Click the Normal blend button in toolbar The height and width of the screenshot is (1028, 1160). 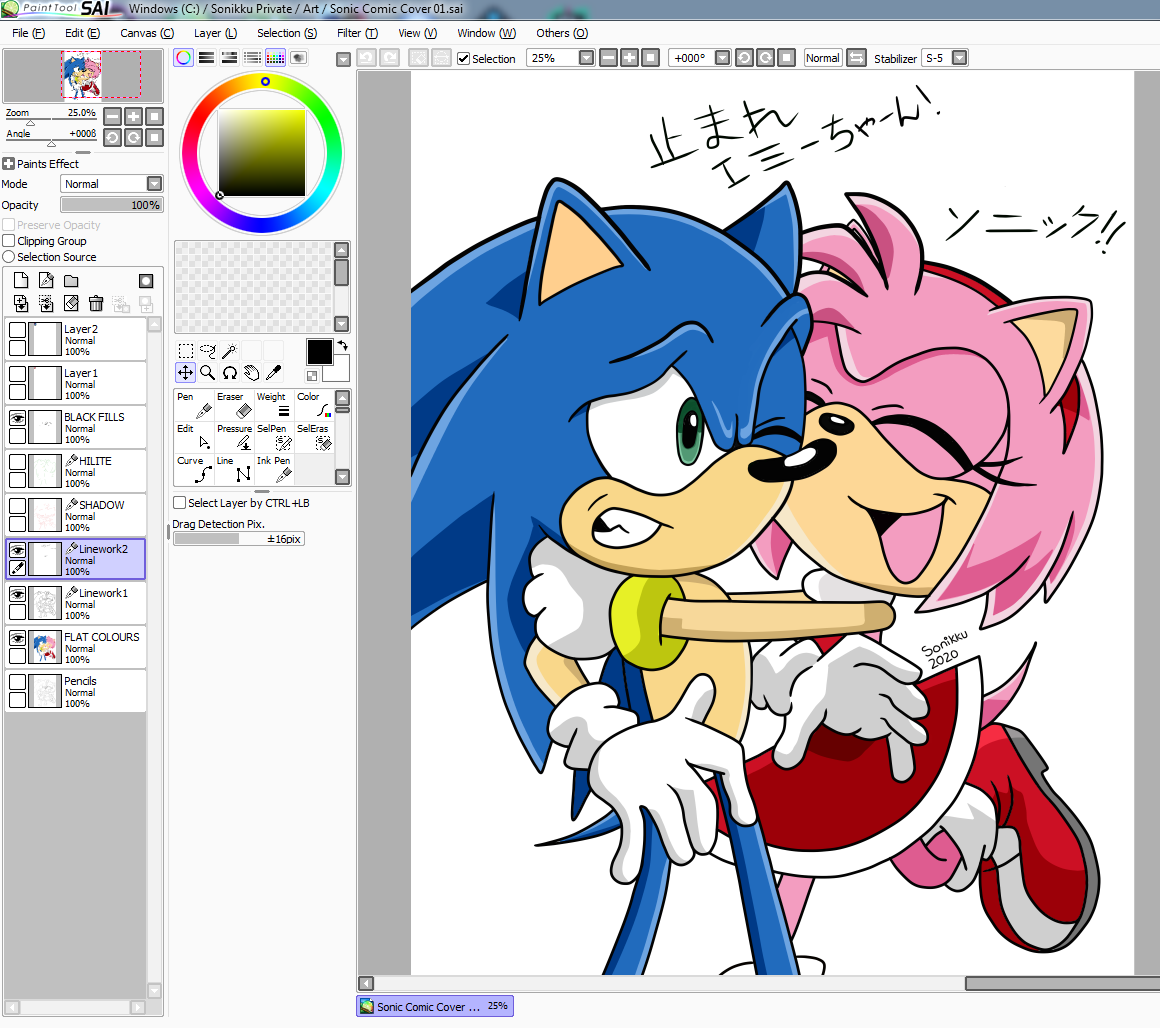pyautogui.click(x=823, y=58)
